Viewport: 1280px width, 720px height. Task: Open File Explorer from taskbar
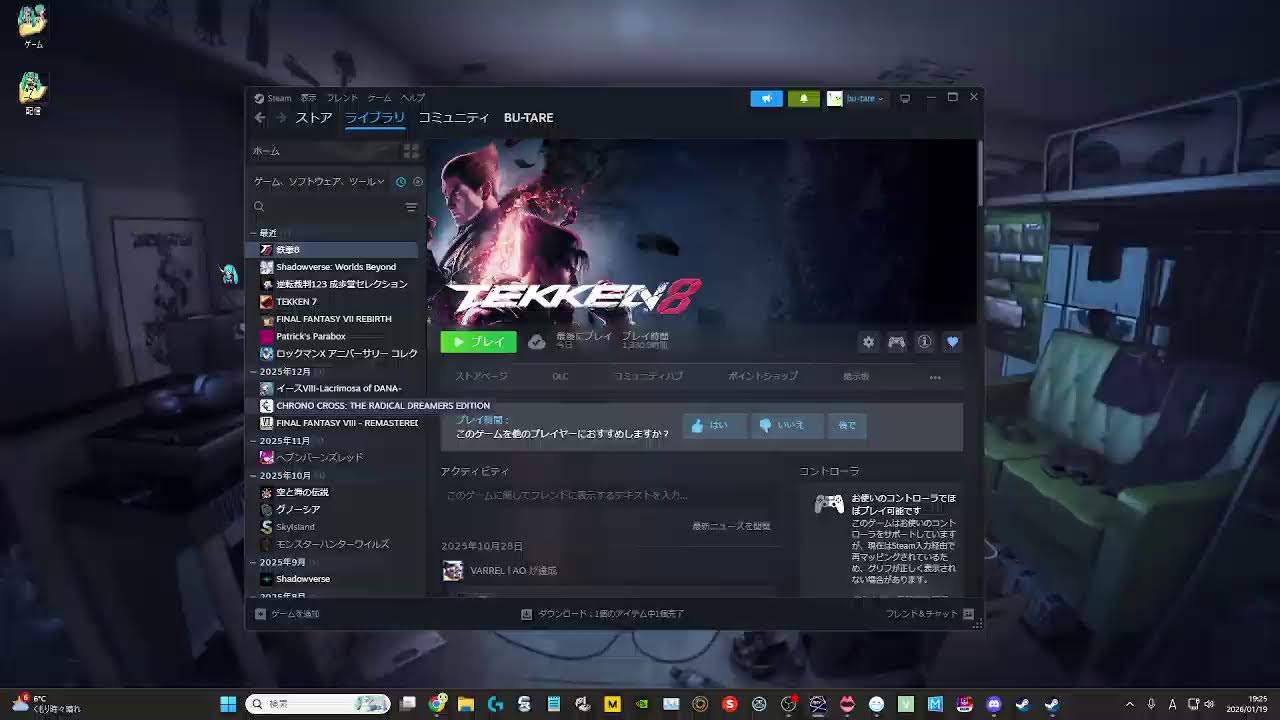click(x=466, y=704)
